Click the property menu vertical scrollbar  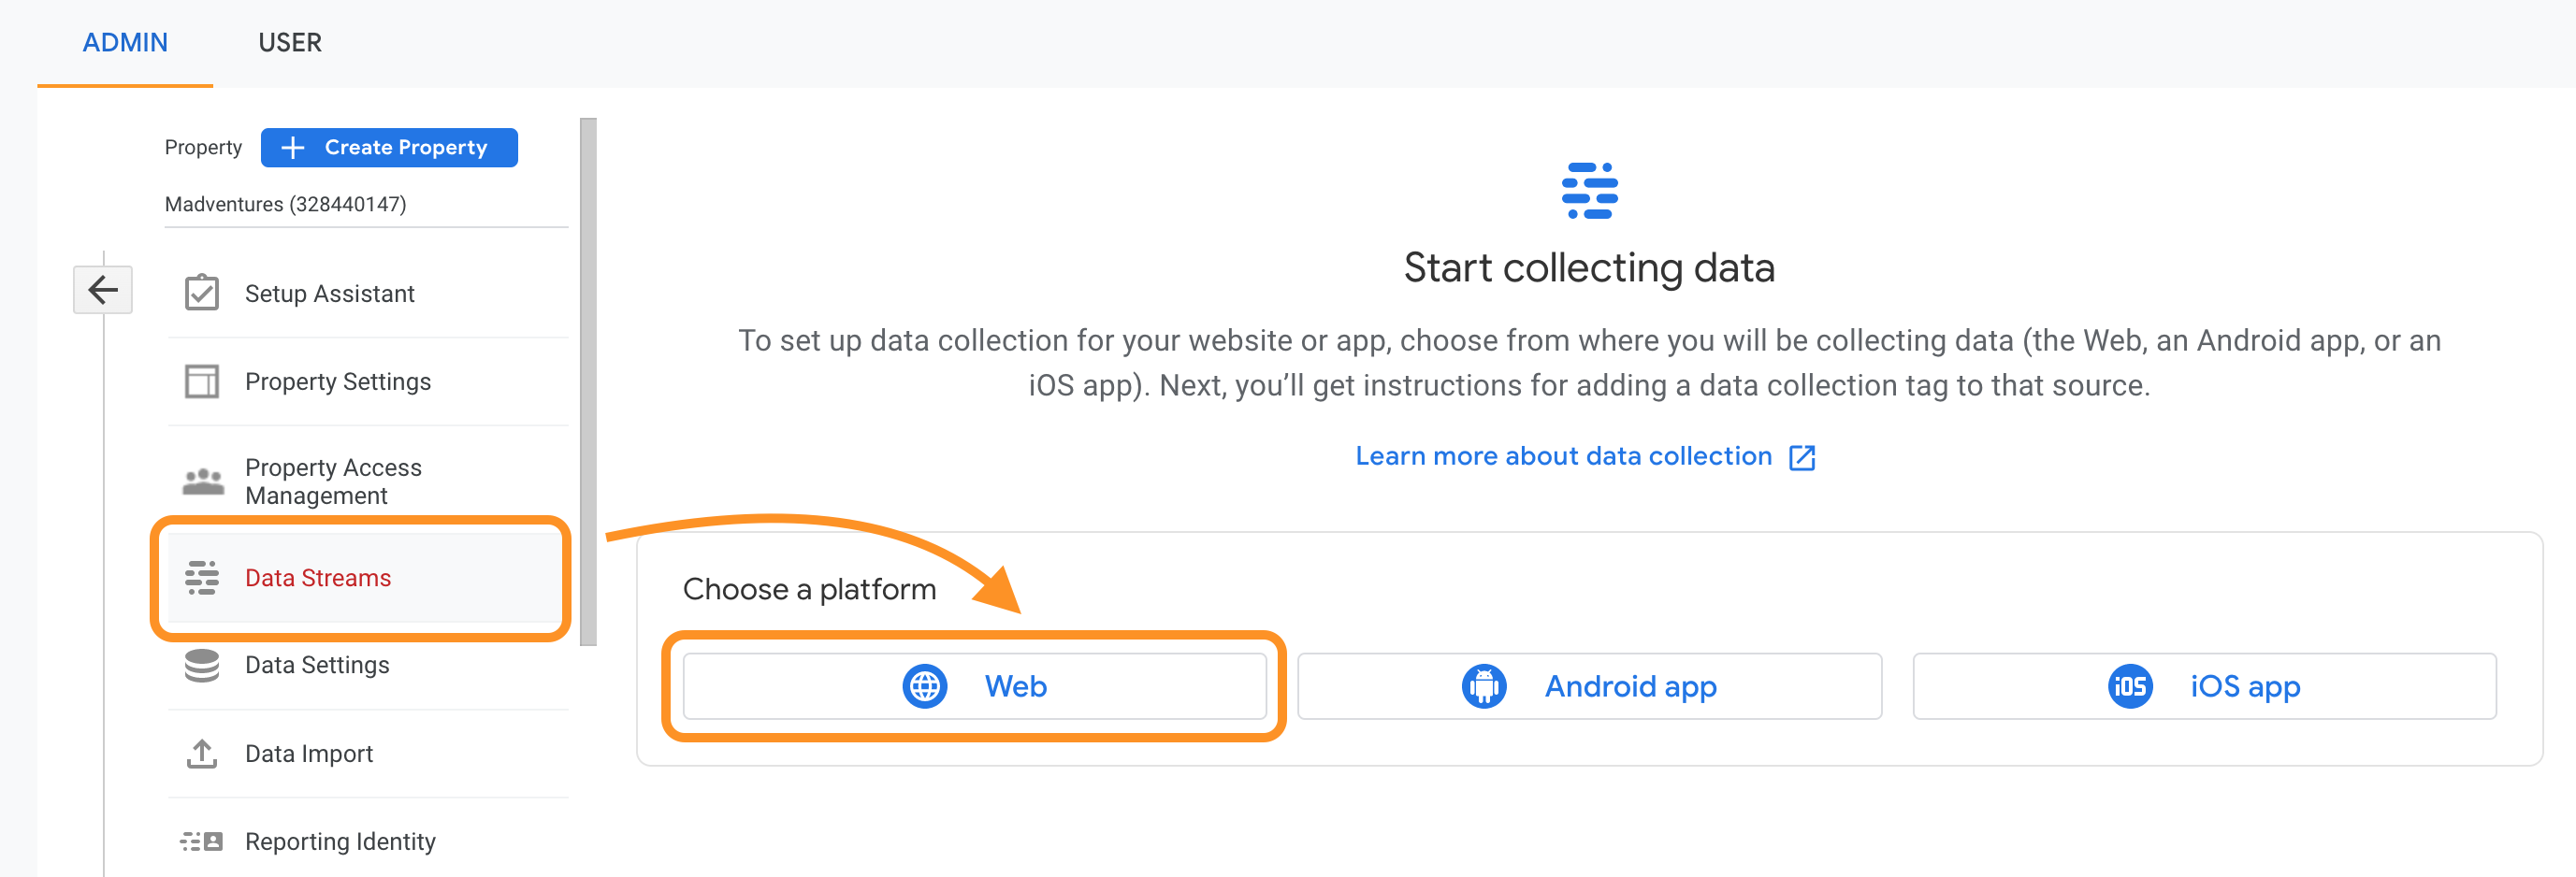[x=588, y=380]
